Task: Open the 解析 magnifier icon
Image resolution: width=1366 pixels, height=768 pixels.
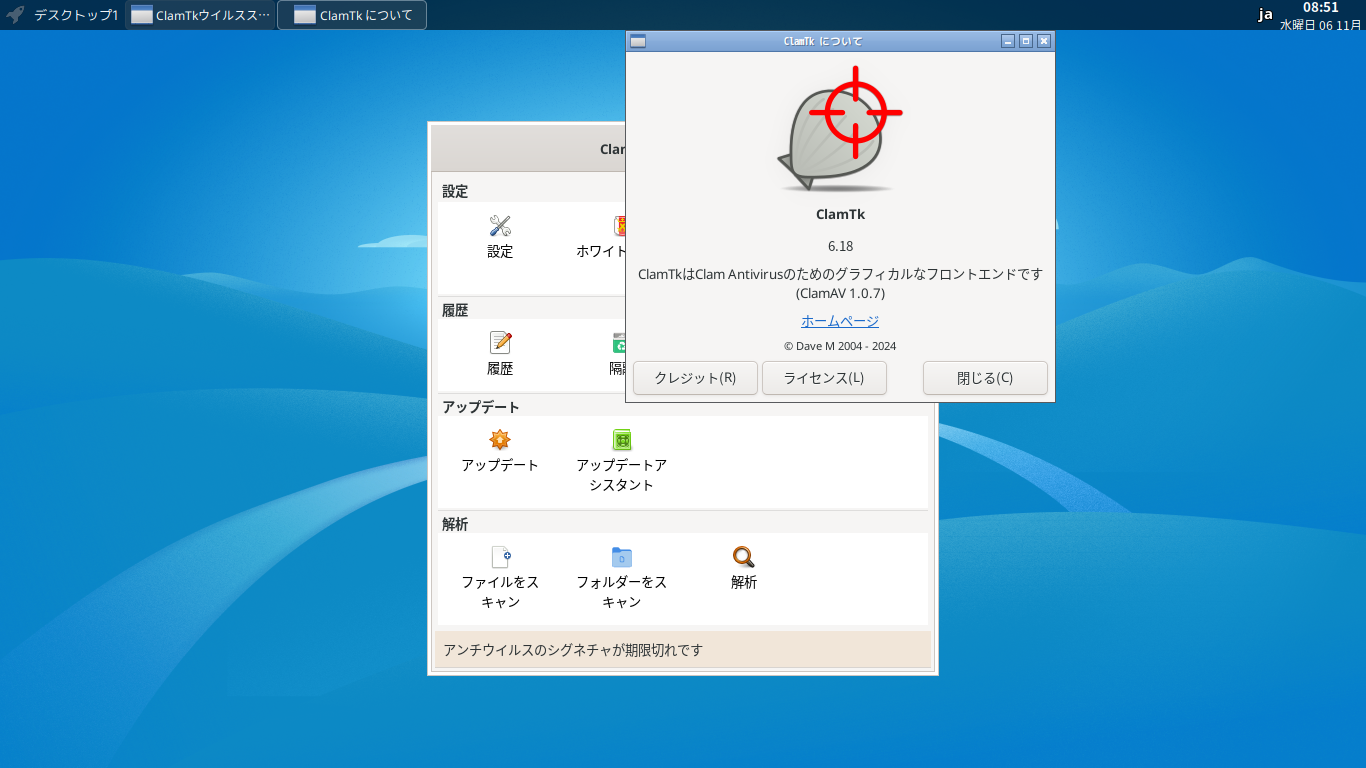Action: (743, 557)
